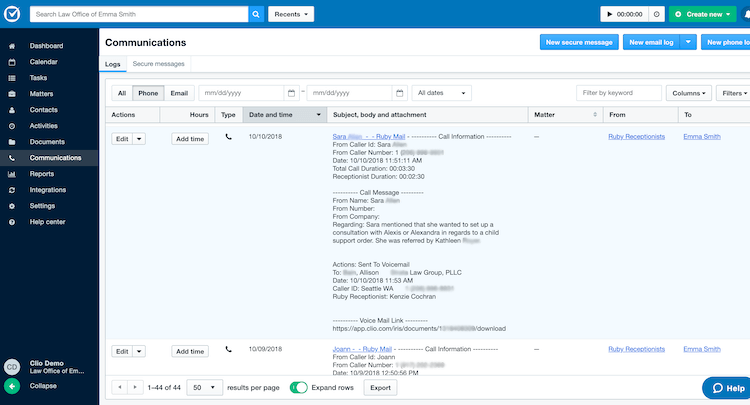Open Dashboard in the sidebar
Viewport: 750px width, 405px height.
click(46, 46)
